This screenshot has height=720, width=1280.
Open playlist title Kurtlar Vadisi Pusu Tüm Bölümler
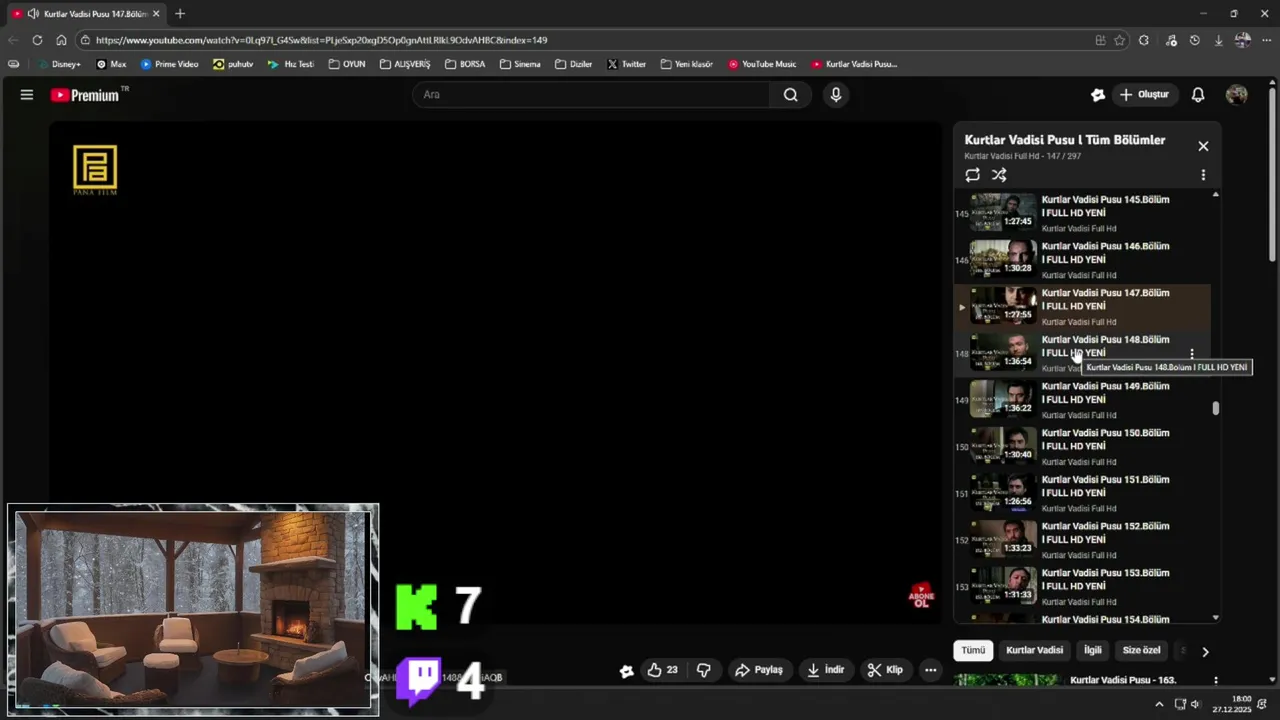(1064, 140)
